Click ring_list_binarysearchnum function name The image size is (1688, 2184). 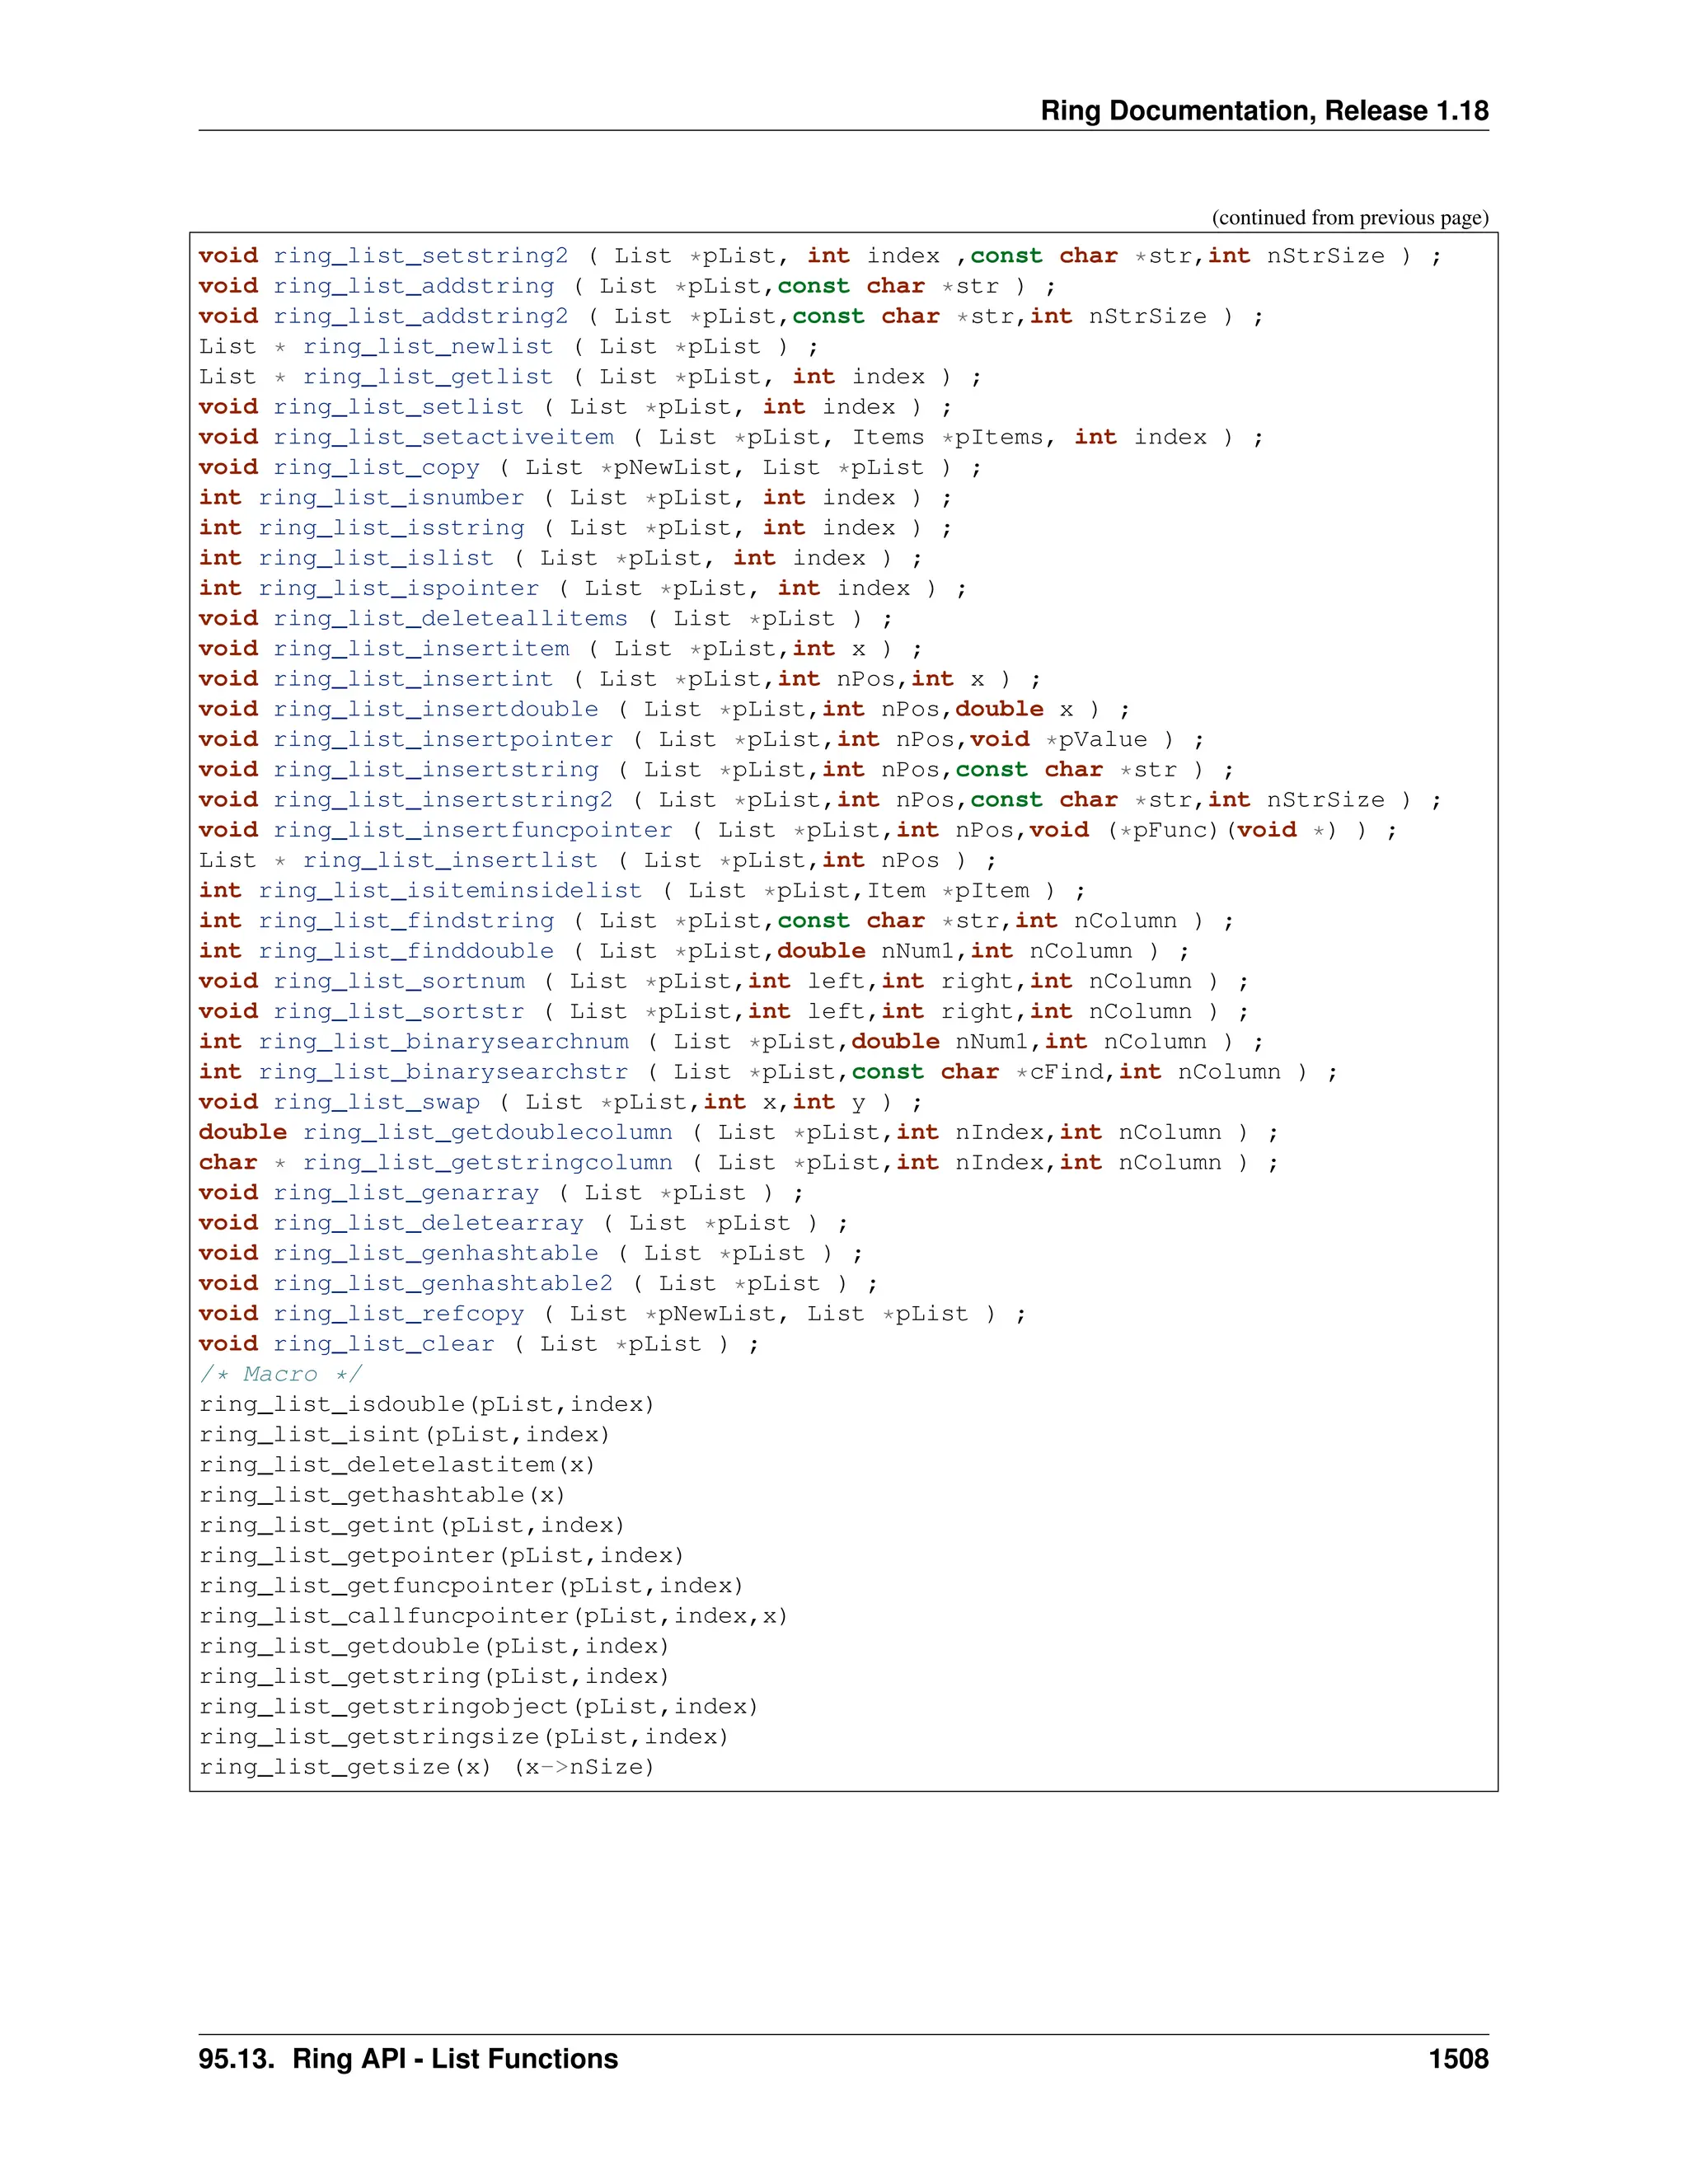(444, 1042)
